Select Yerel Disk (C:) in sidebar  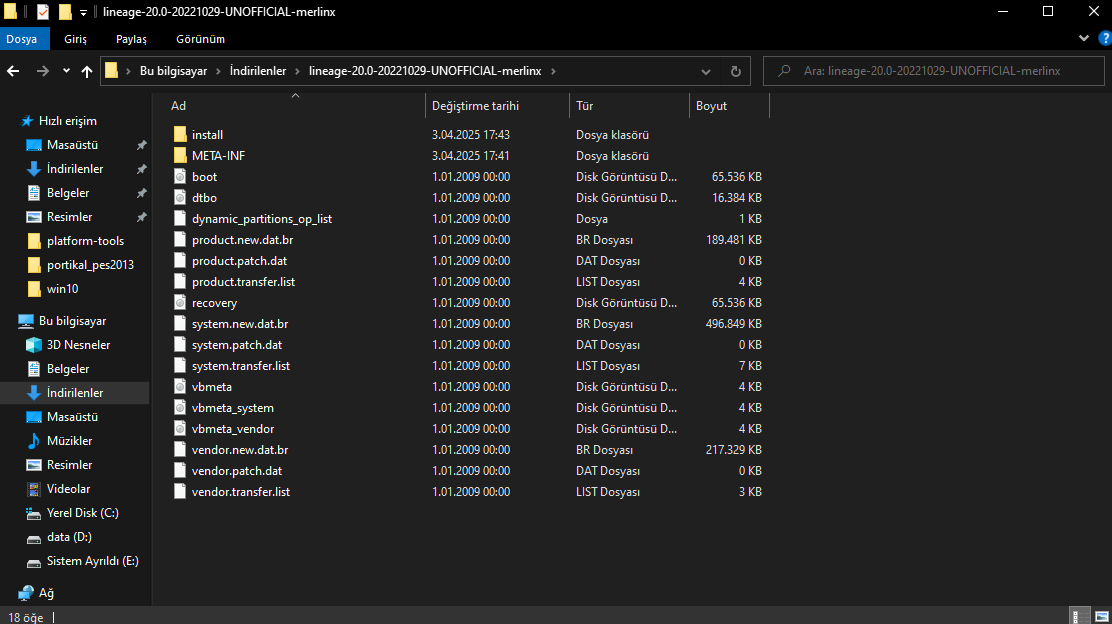coord(82,513)
